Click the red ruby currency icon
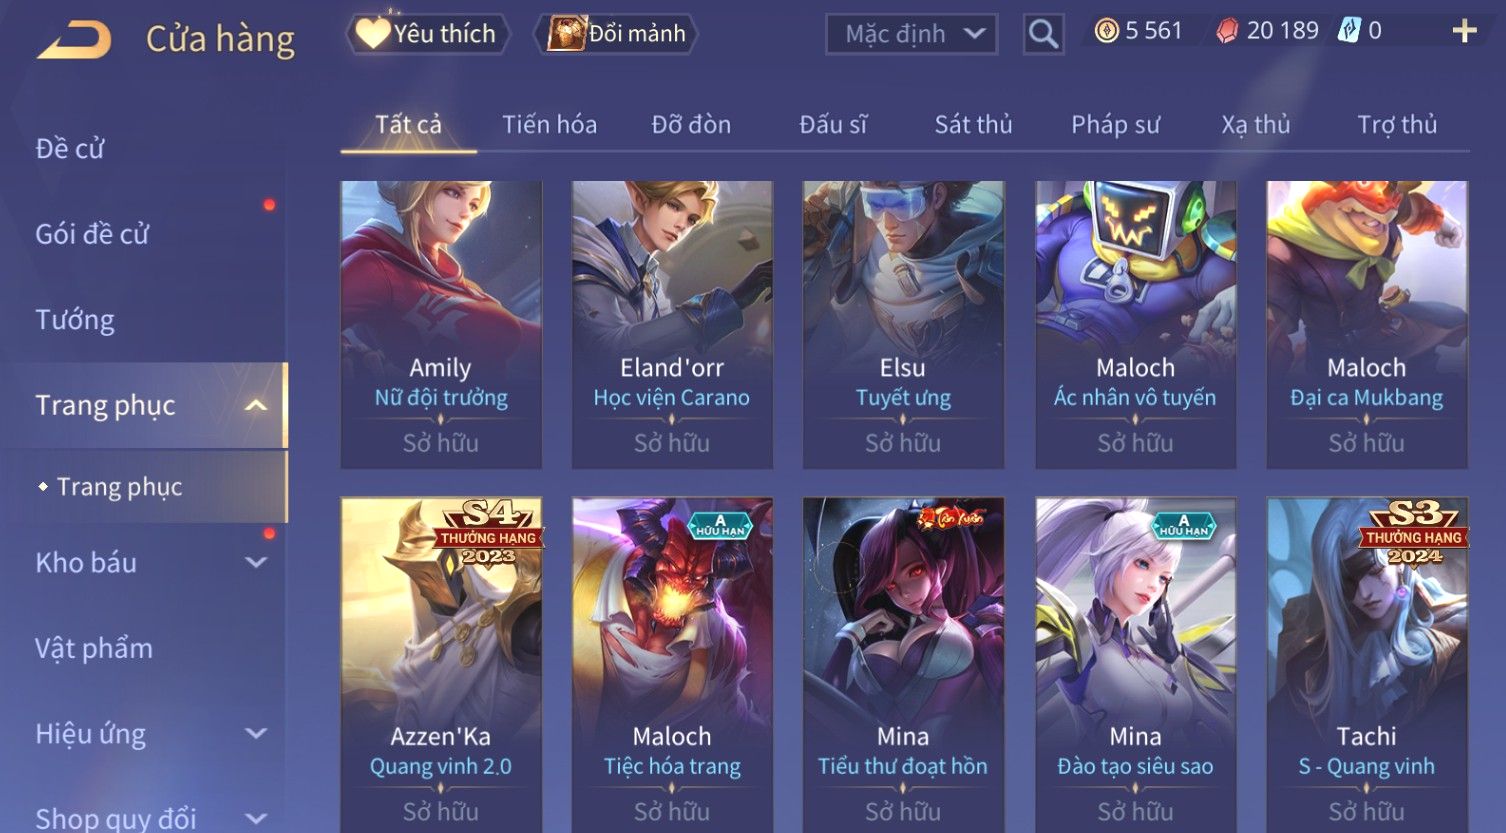The width and height of the screenshot is (1506, 833). 1227,32
